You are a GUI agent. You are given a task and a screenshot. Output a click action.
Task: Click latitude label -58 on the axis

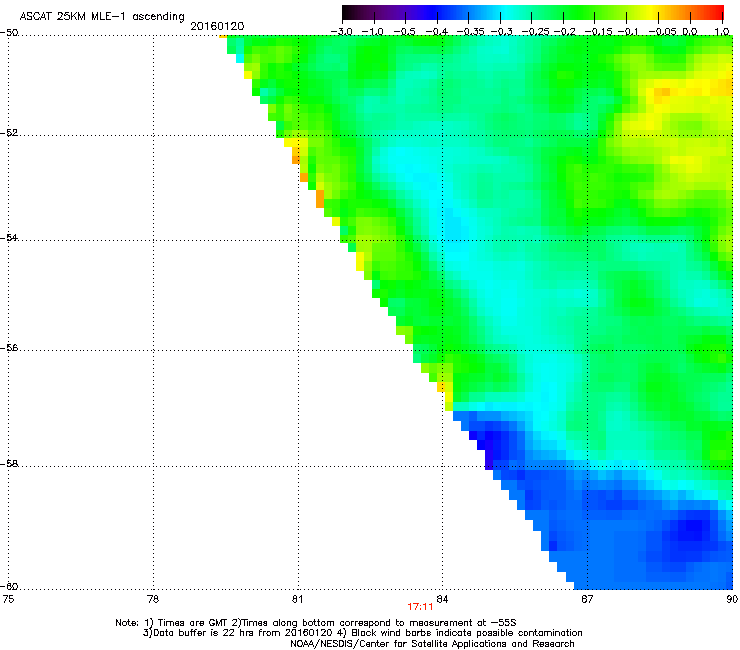[9, 464]
